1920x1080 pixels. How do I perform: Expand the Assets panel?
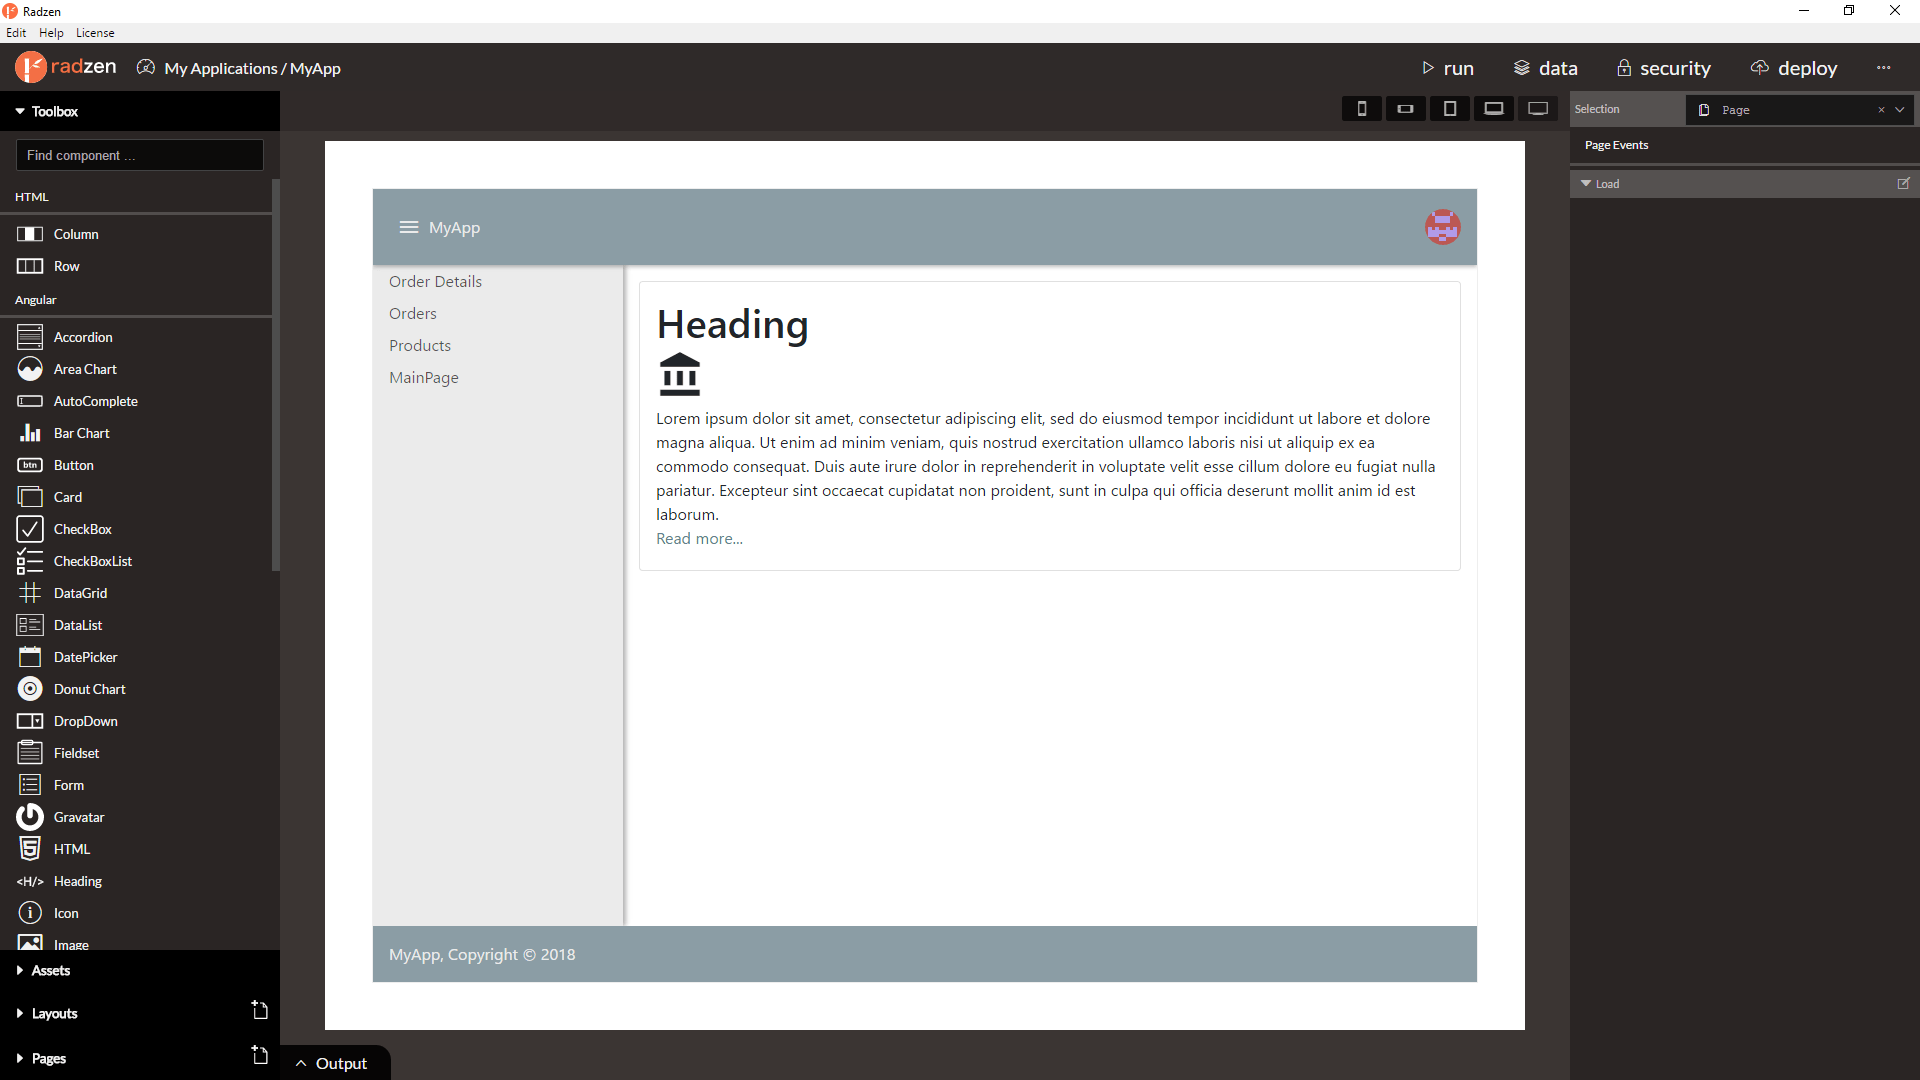(20, 970)
